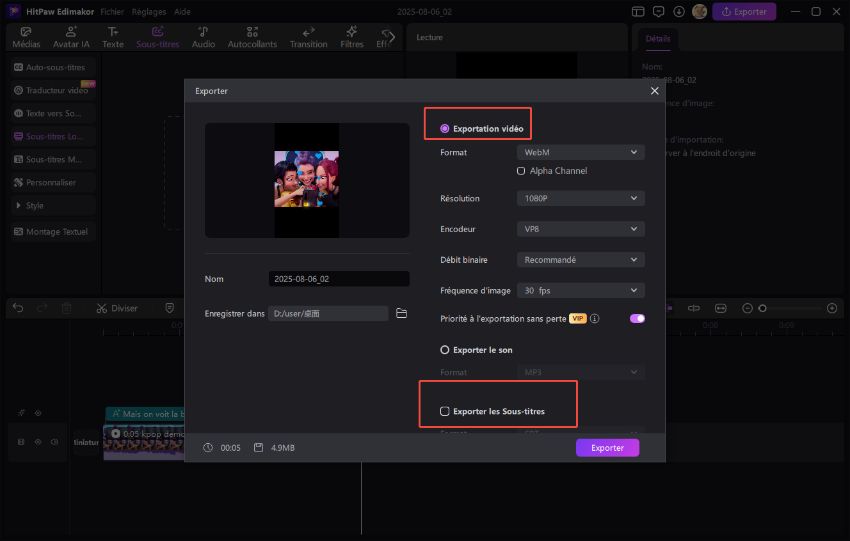Open the Avatar IA panel
Screen dimensions: 850x541
[71, 38]
